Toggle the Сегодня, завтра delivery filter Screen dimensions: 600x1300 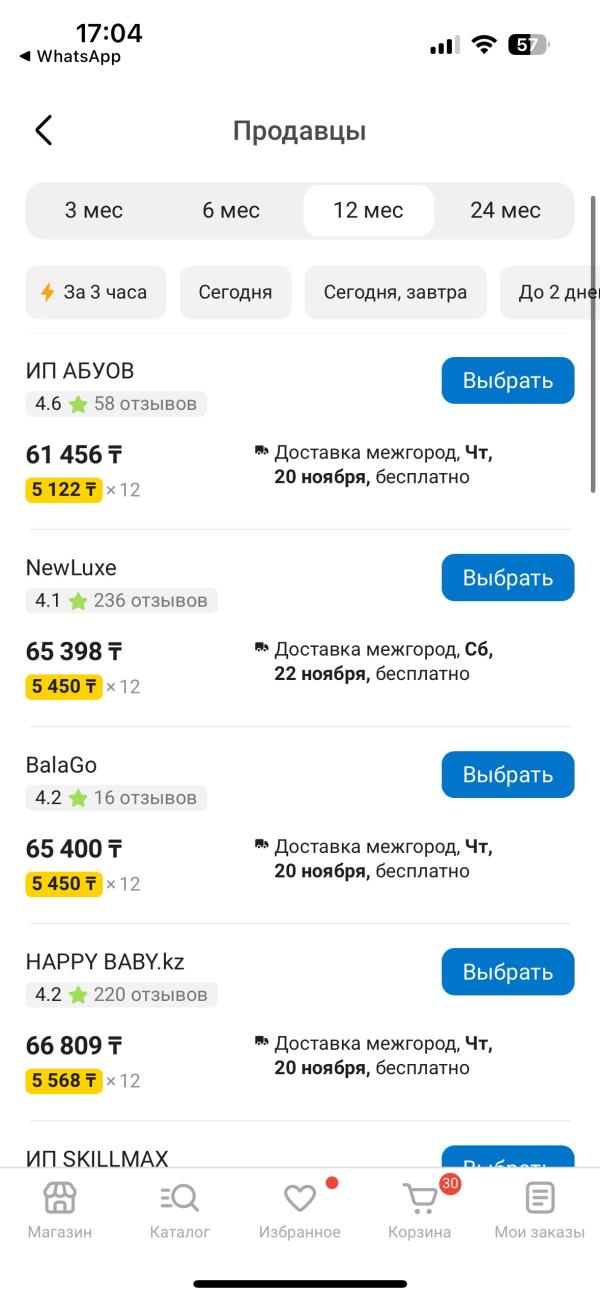tap(395, 292)
